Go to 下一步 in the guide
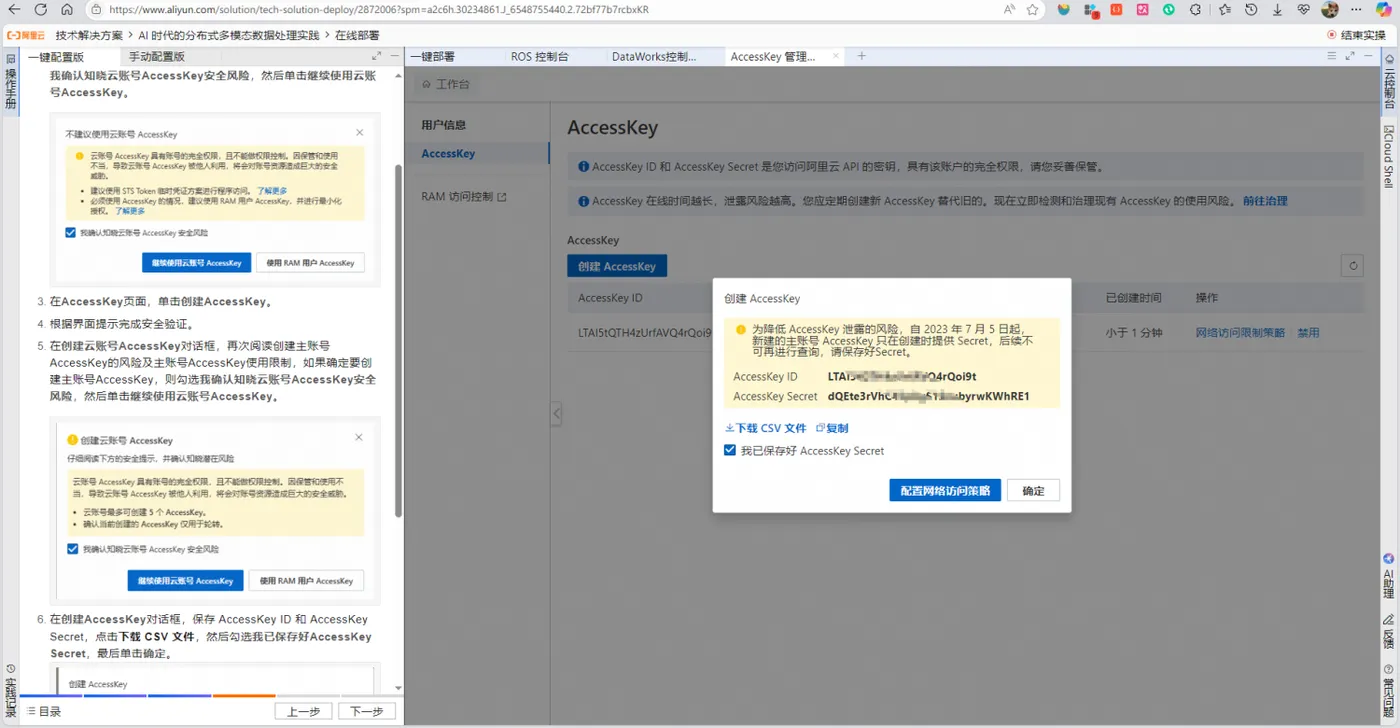 (367, 711)
